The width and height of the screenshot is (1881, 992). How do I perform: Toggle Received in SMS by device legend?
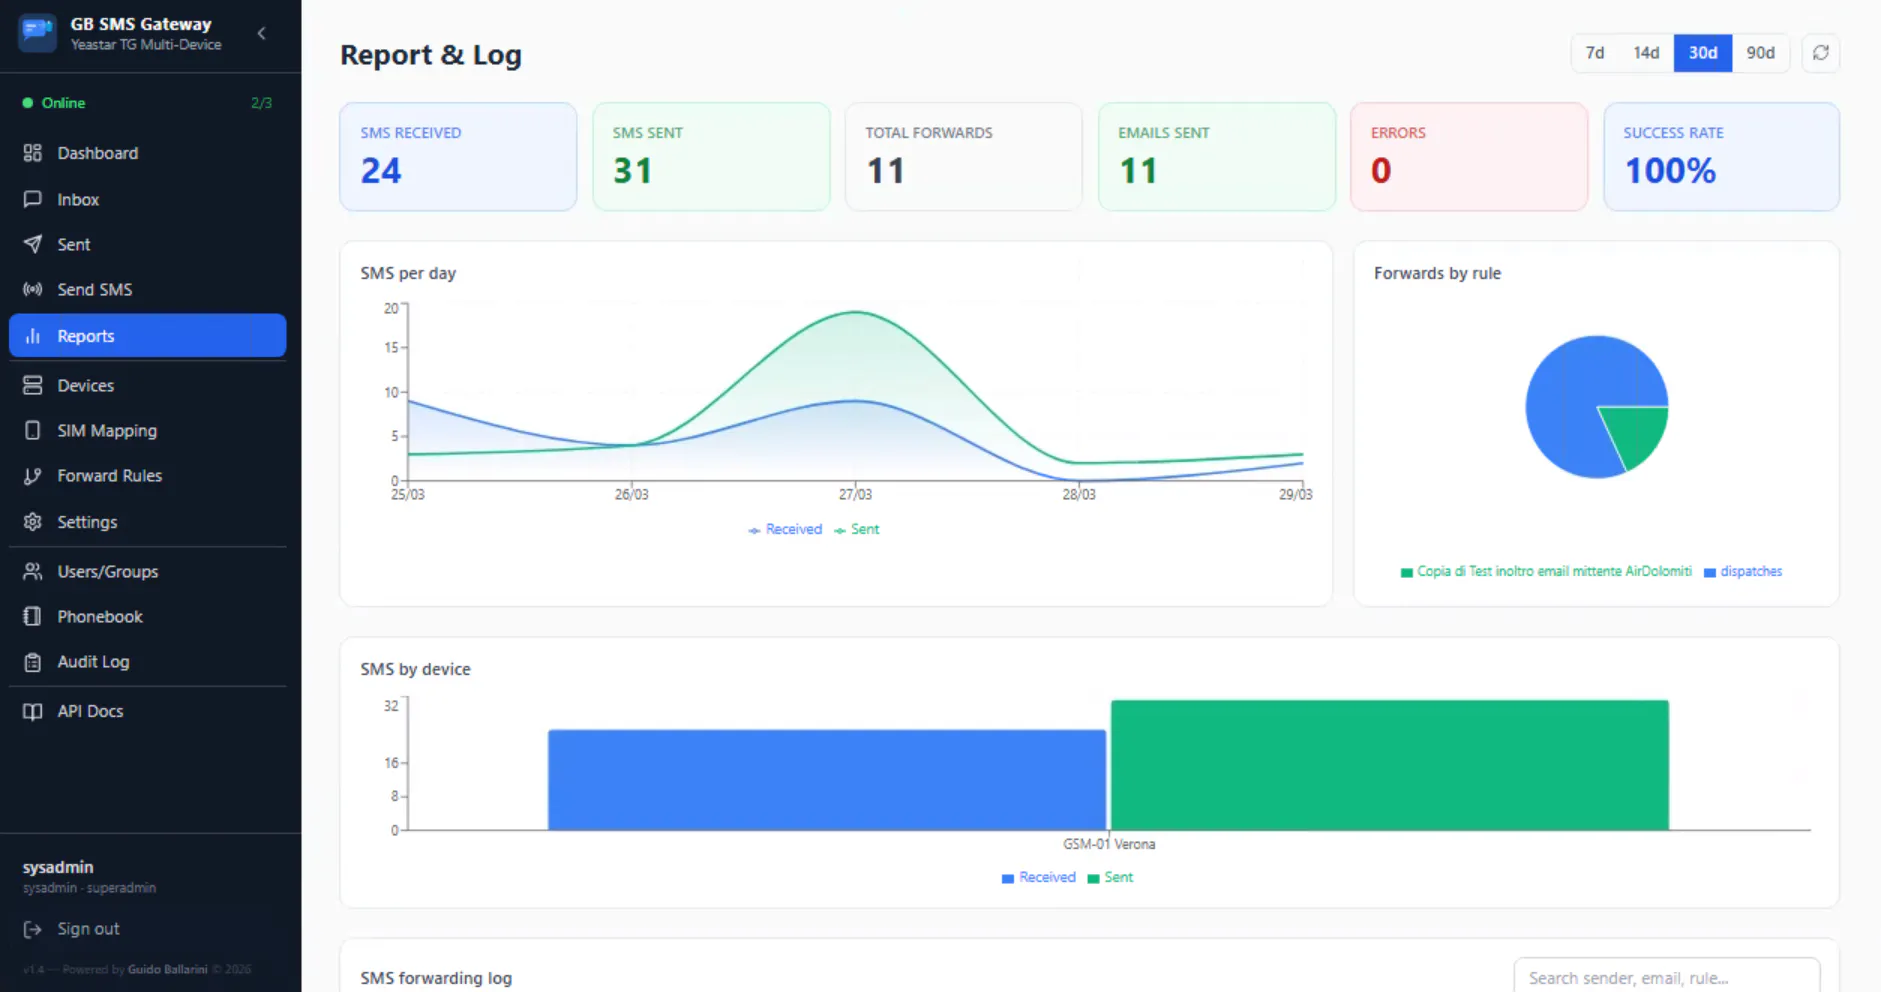click(x=1039, y=877)
